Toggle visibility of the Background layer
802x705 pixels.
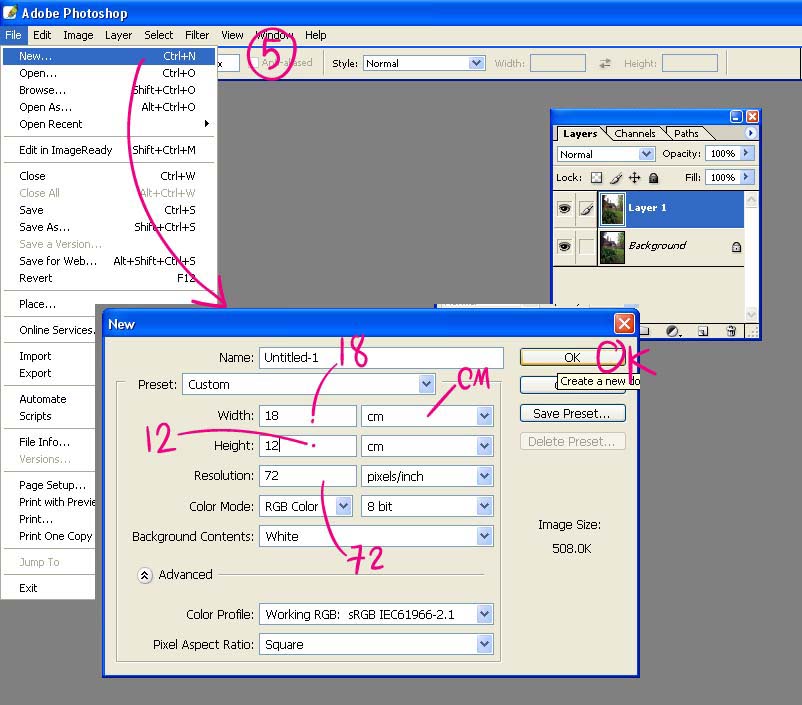pyautogui.click(x=564, y=246)
